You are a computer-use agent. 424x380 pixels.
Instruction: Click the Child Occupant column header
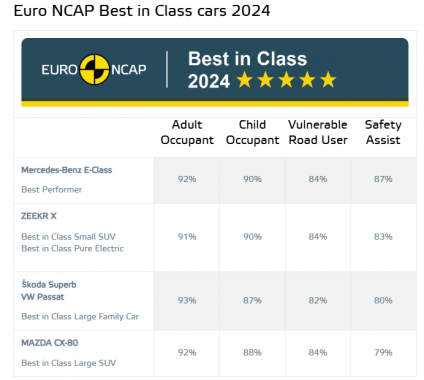coord(252,132)
